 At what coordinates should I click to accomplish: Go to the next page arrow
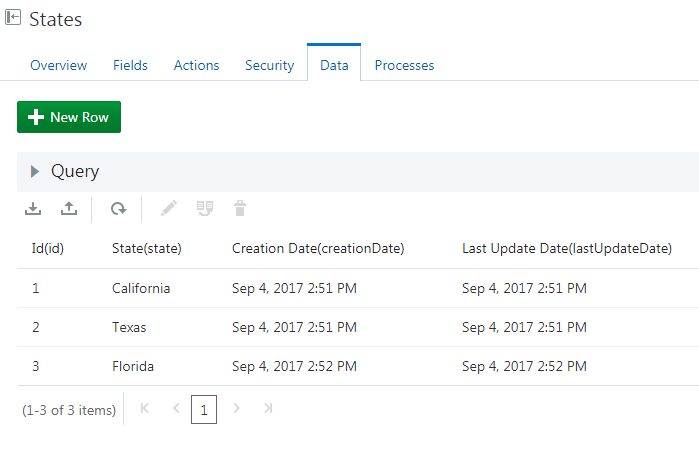pyautogui.click(x=237, y=408)
